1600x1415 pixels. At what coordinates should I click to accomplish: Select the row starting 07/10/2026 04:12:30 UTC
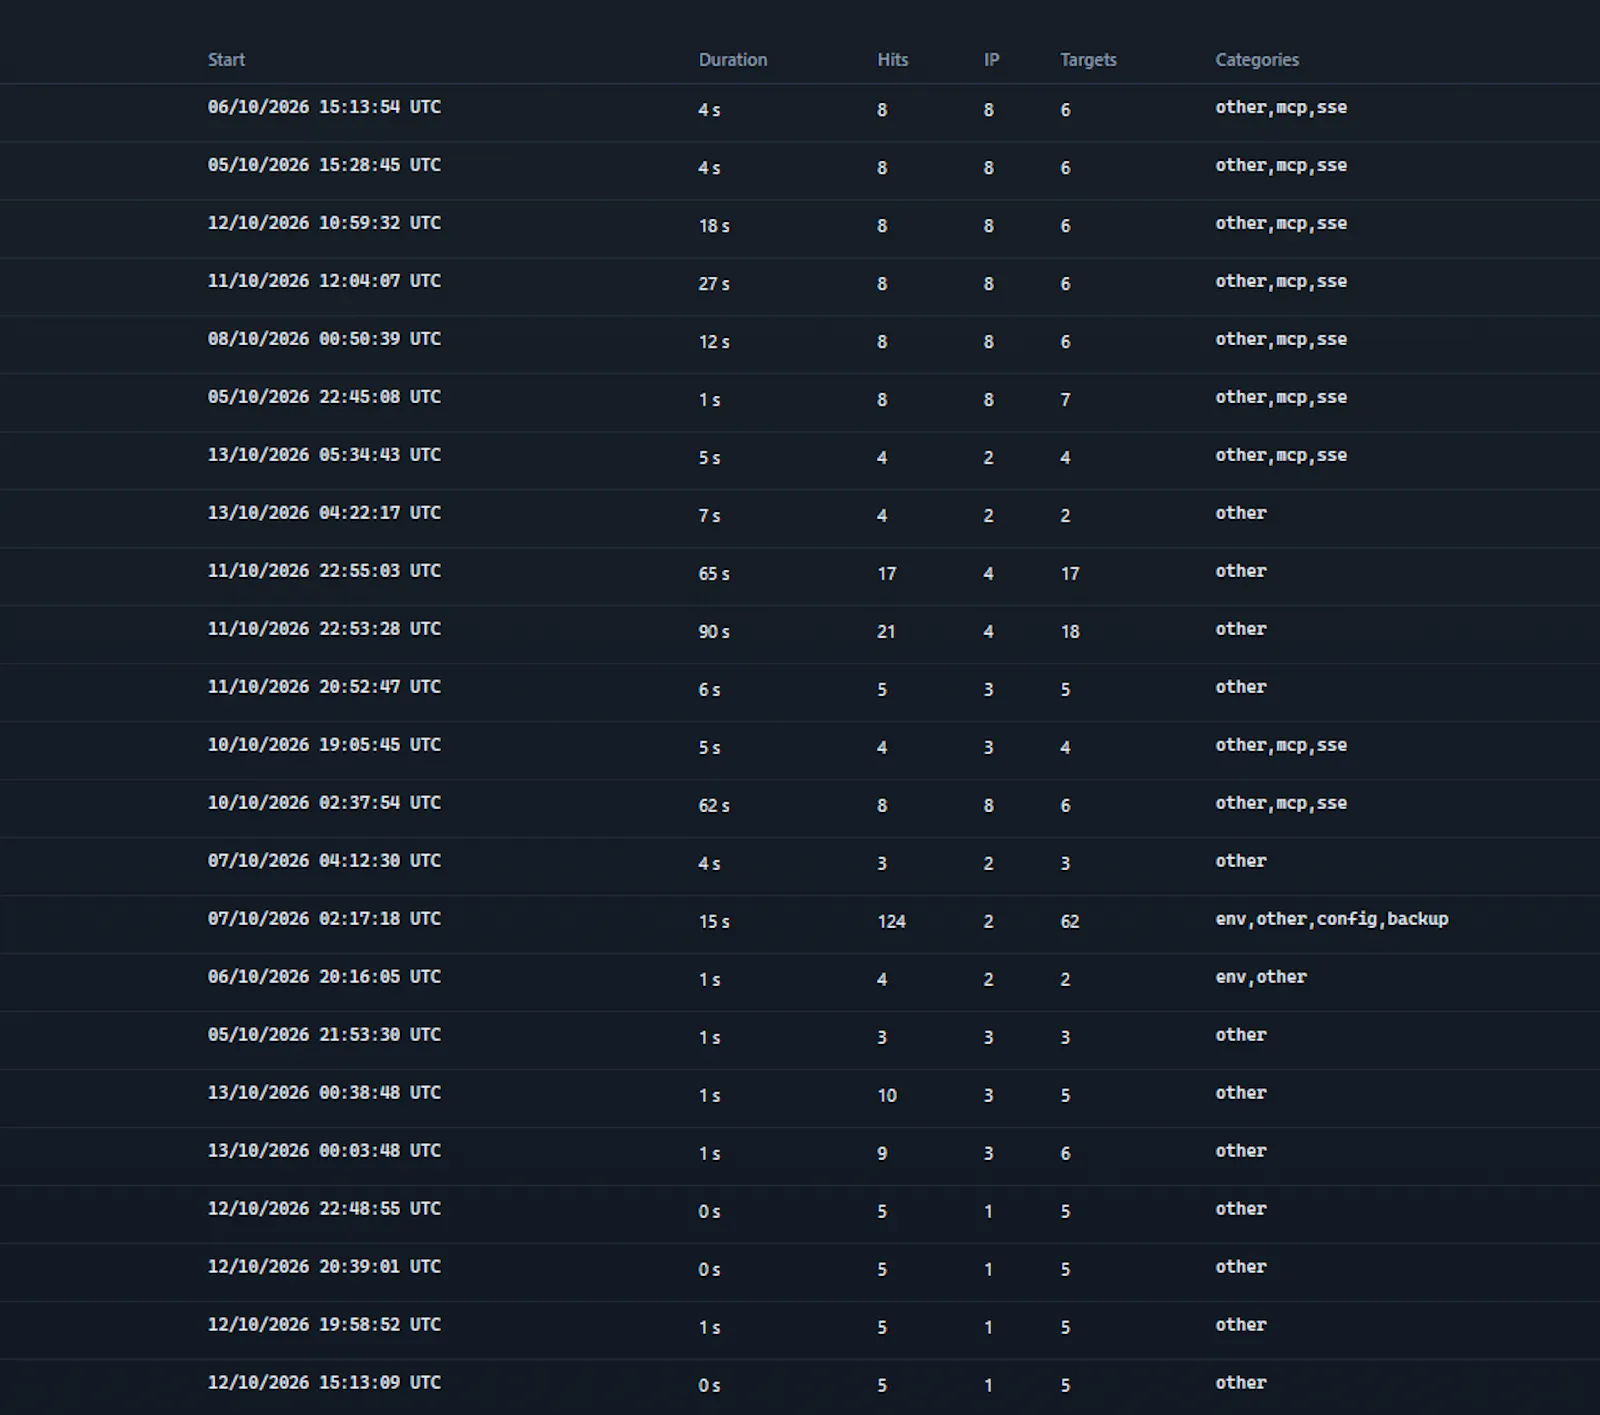click(800, 867)
